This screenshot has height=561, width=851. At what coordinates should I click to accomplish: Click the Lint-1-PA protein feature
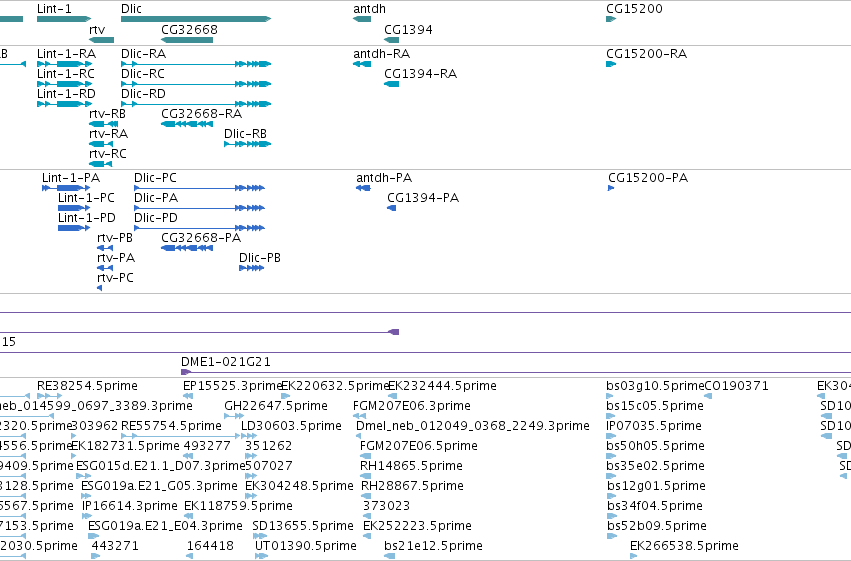tap(66, 188)
